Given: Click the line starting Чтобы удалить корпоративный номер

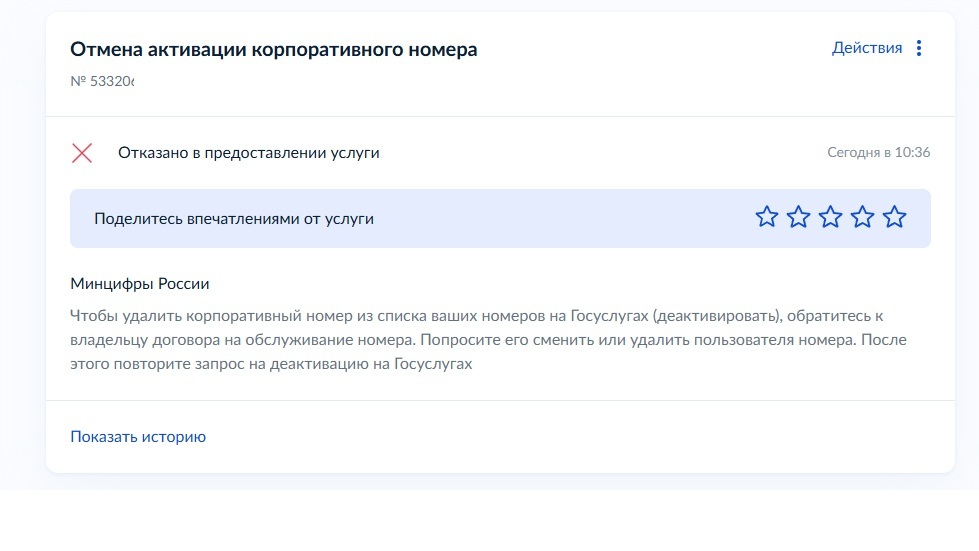Looking at the screenshot, I should click(476, 316).
